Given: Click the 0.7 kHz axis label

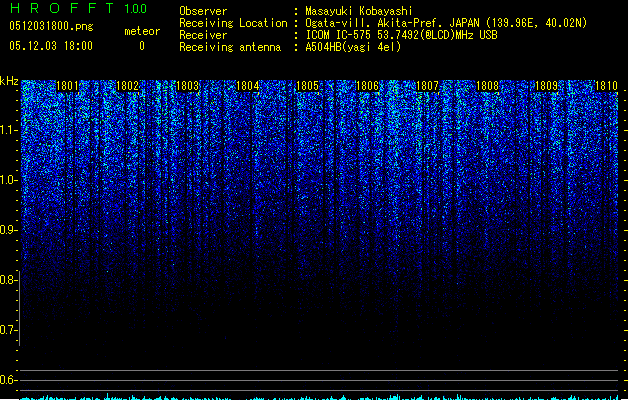Looking at the screenshot, I should (x=8, y=330).
